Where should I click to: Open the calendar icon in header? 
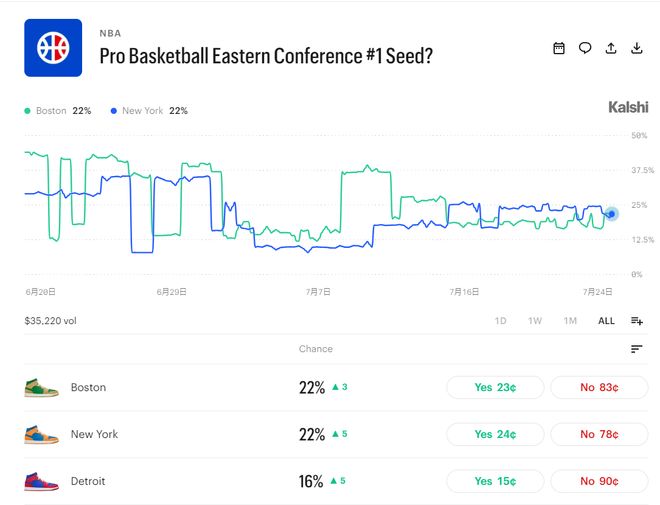coord(559,48)
